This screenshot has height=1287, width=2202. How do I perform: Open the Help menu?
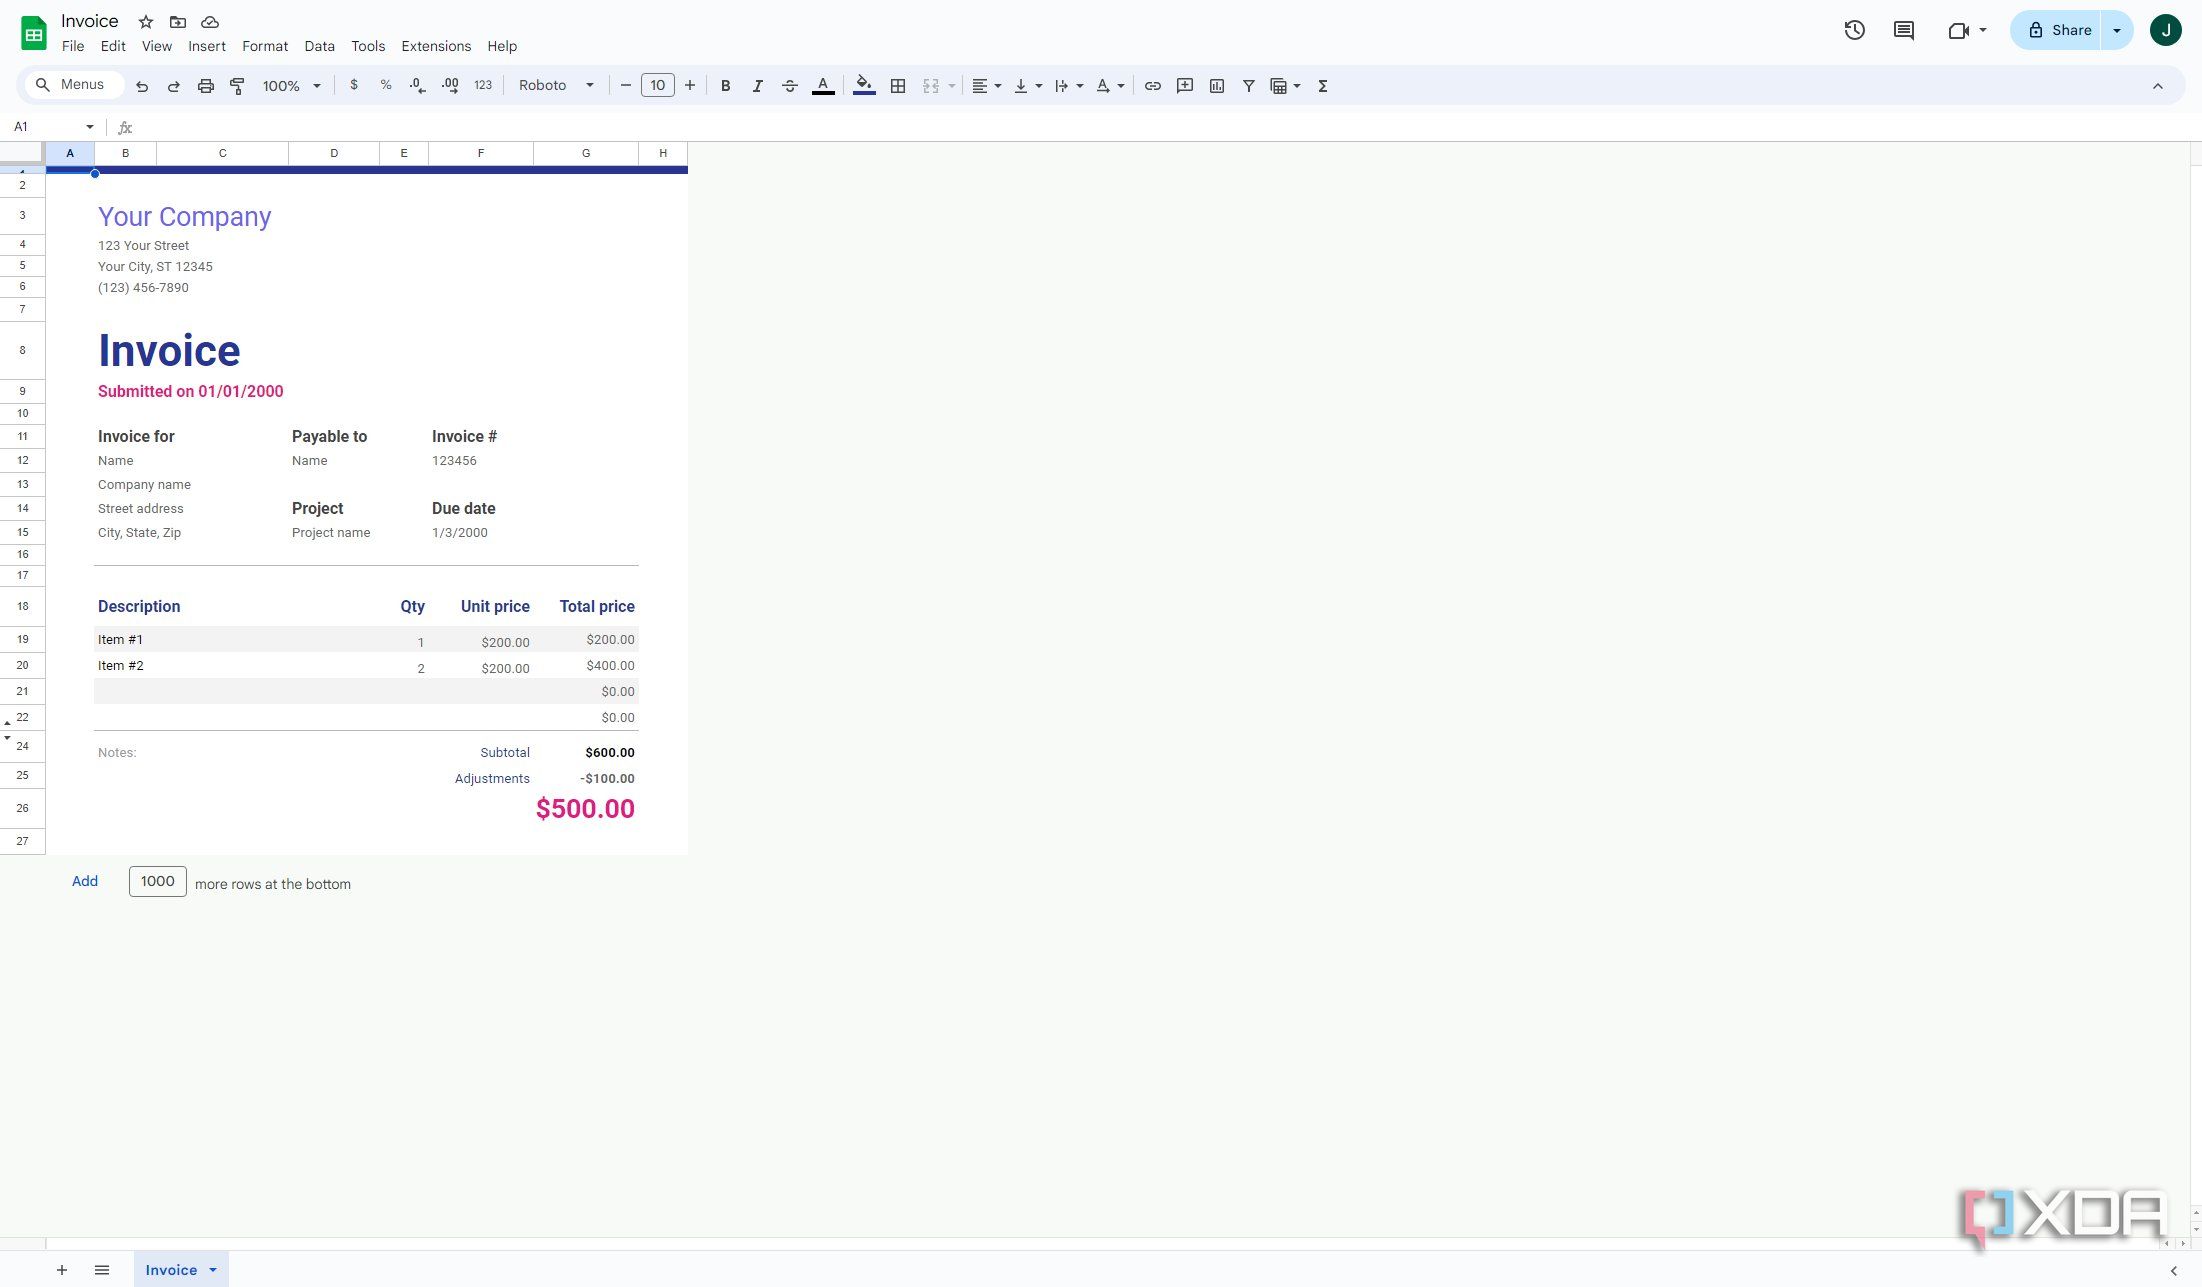(x=502, y=46)
